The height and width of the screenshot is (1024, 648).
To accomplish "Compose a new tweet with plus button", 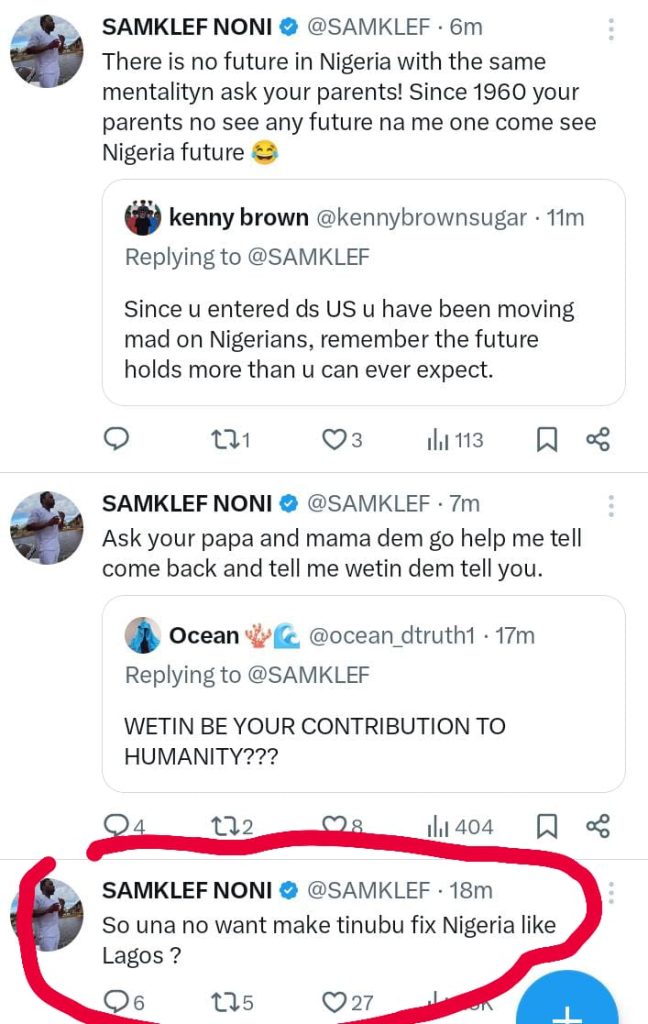I will [x=567, y=1005].
